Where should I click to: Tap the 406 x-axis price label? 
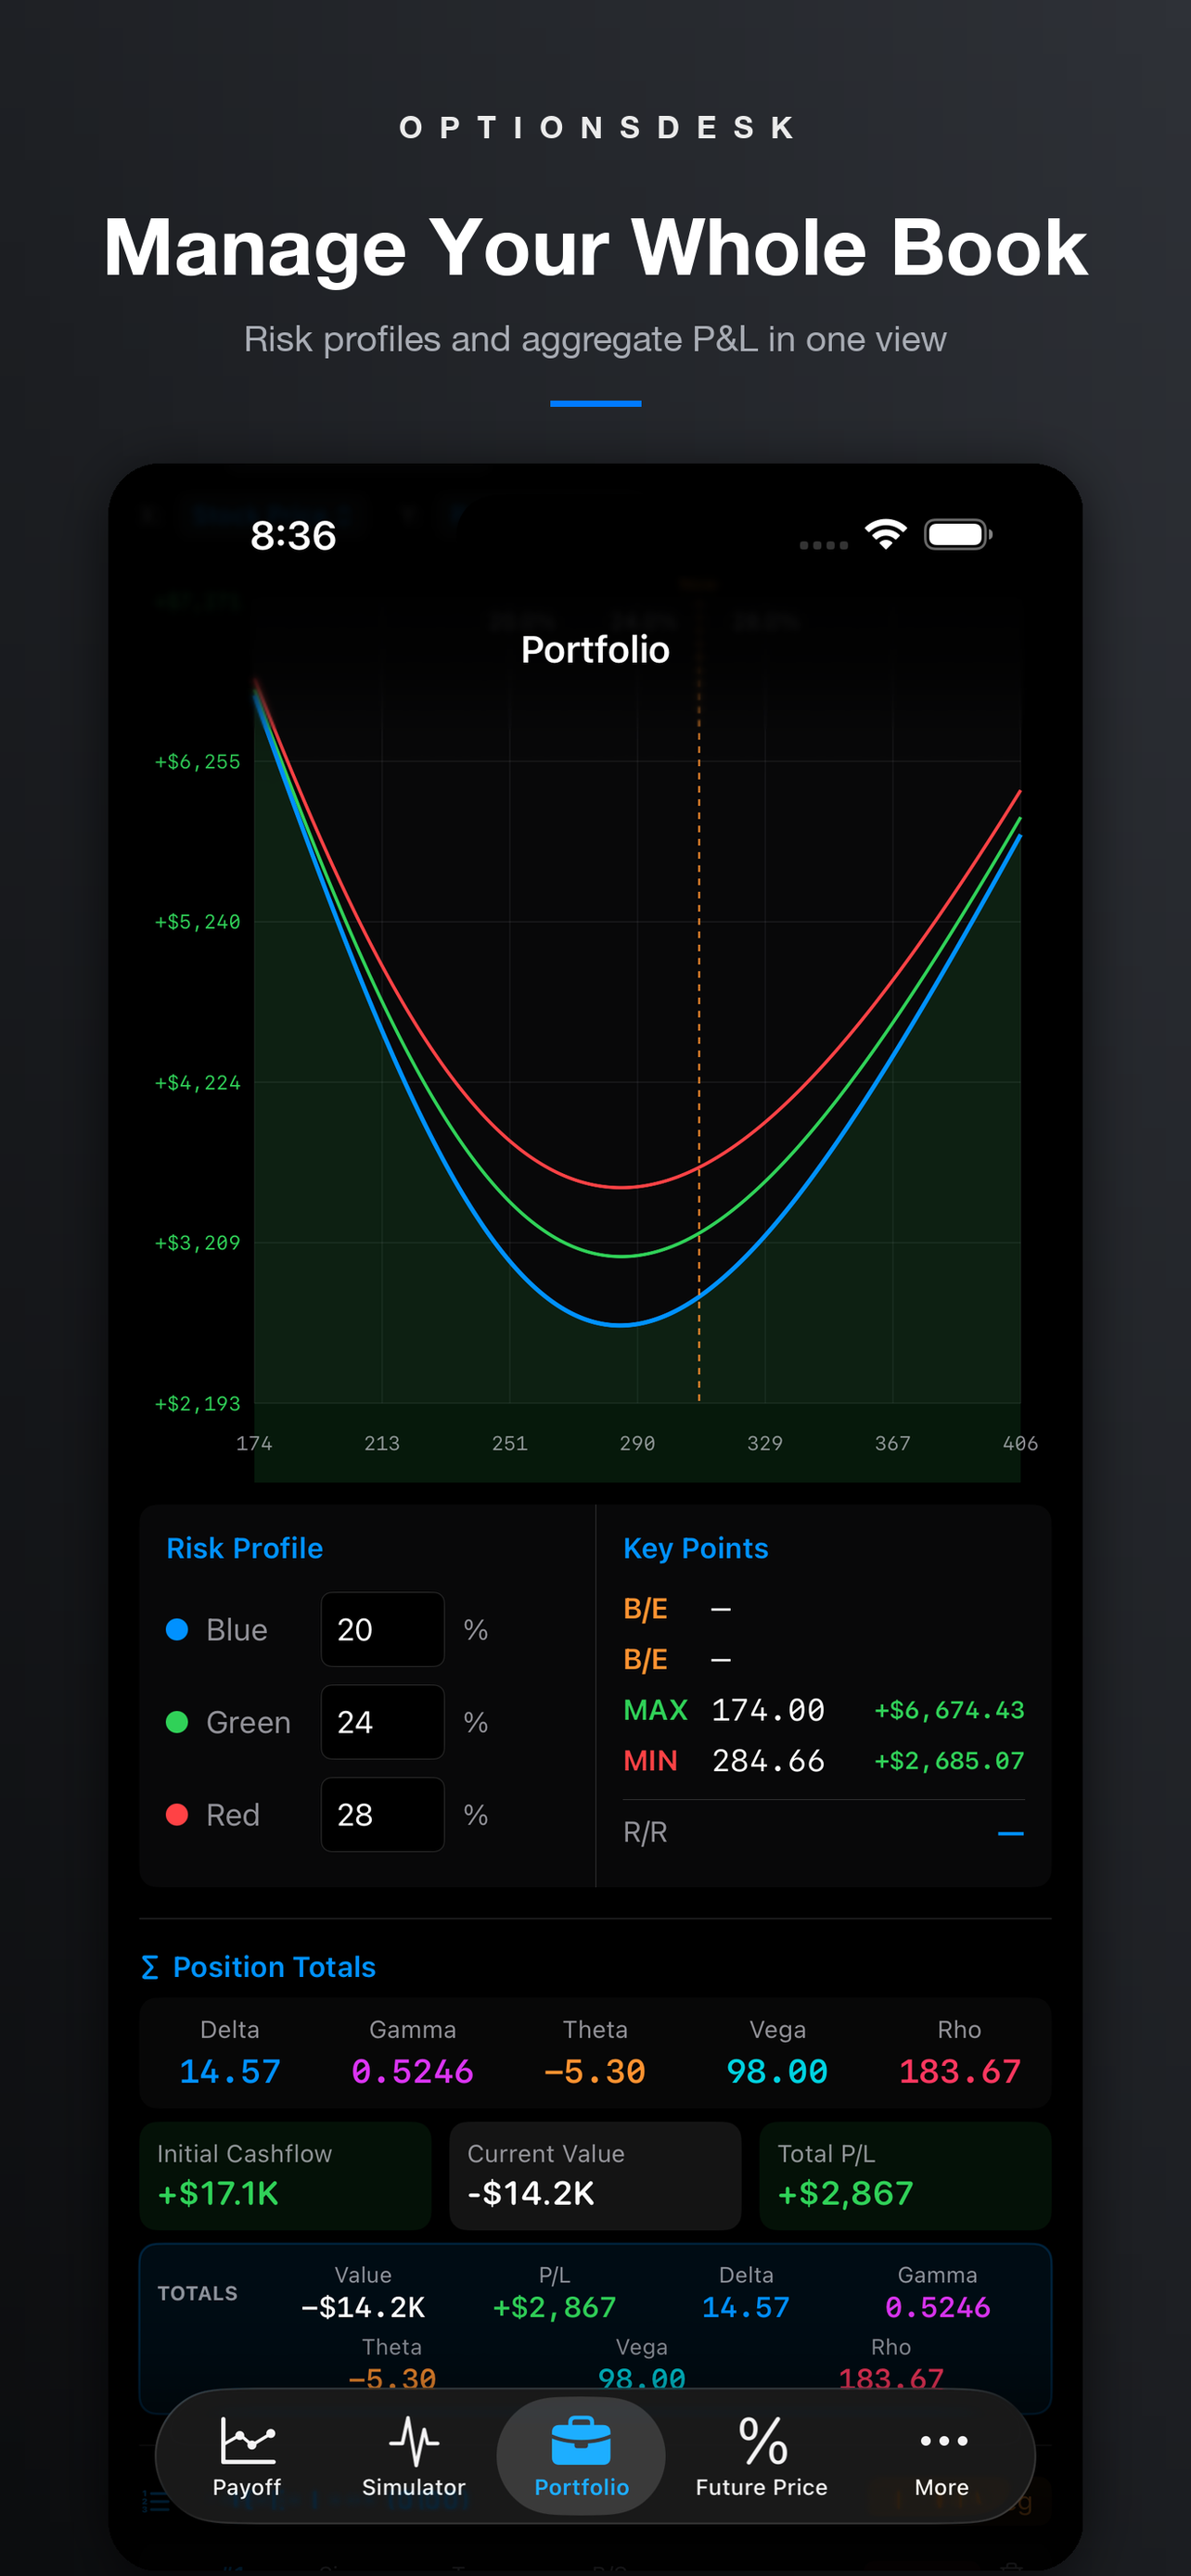1020,1443
